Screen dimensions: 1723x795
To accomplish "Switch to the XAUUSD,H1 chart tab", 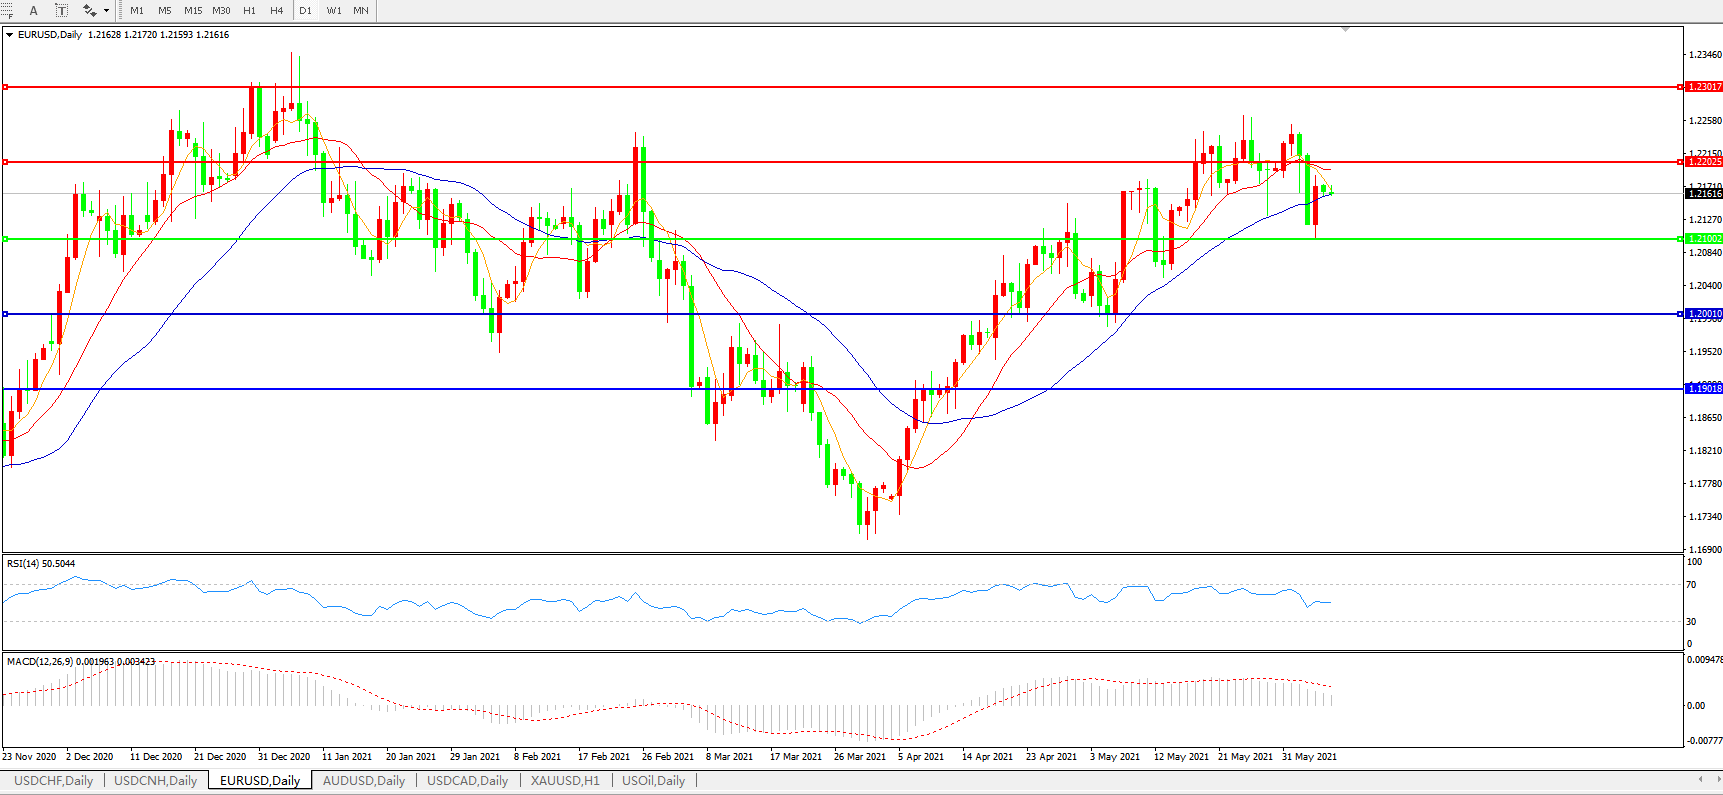I will [x=565, y=780].
